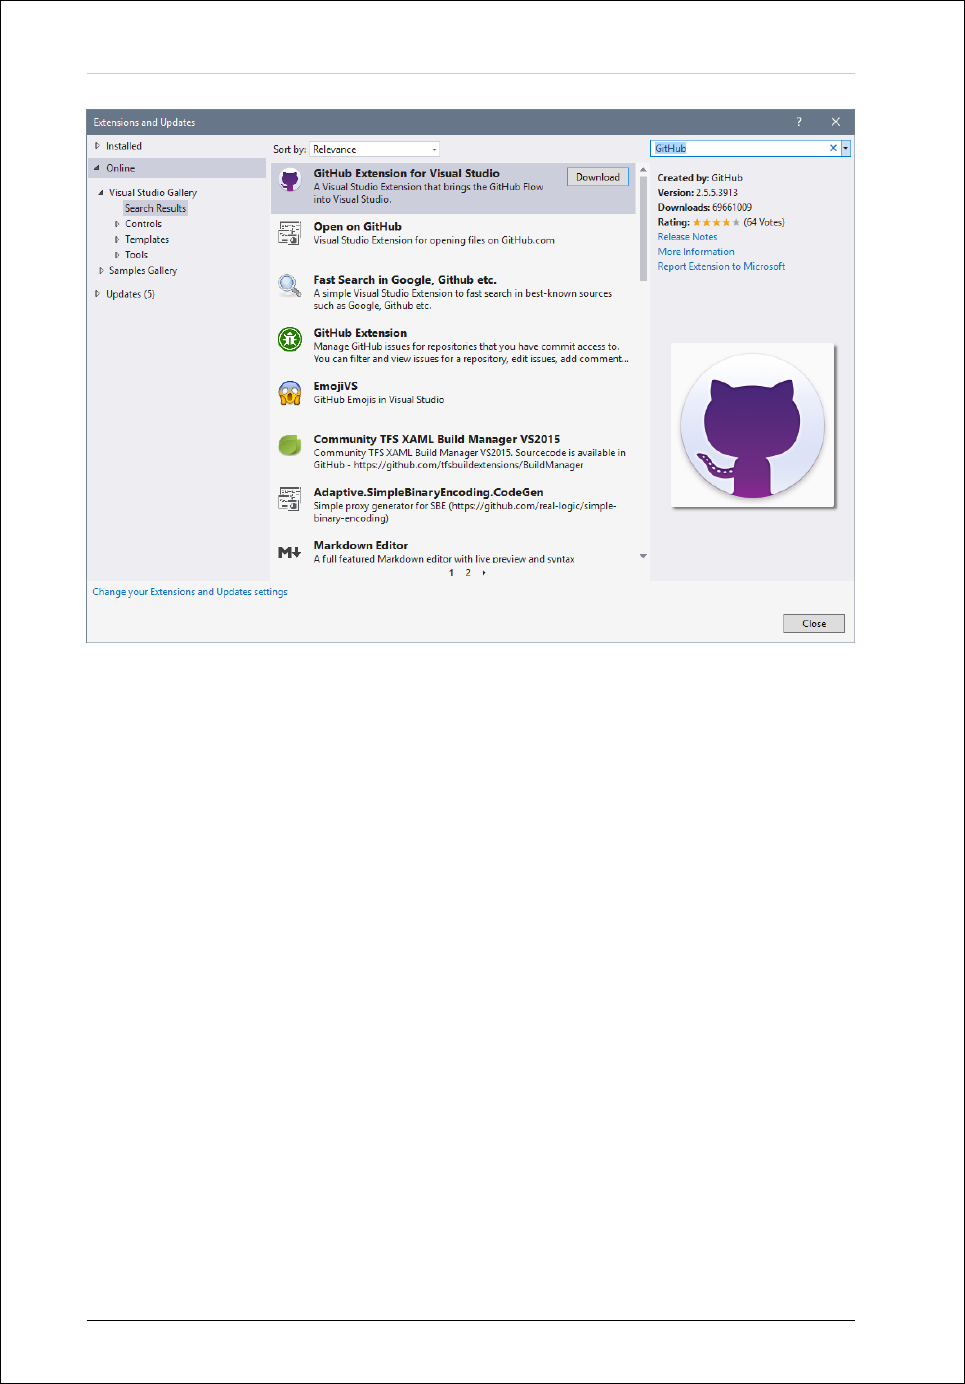Viewport: 965px width, 1384px height.
Task: Click the star rating in details
Action: [x=716, y=222]
